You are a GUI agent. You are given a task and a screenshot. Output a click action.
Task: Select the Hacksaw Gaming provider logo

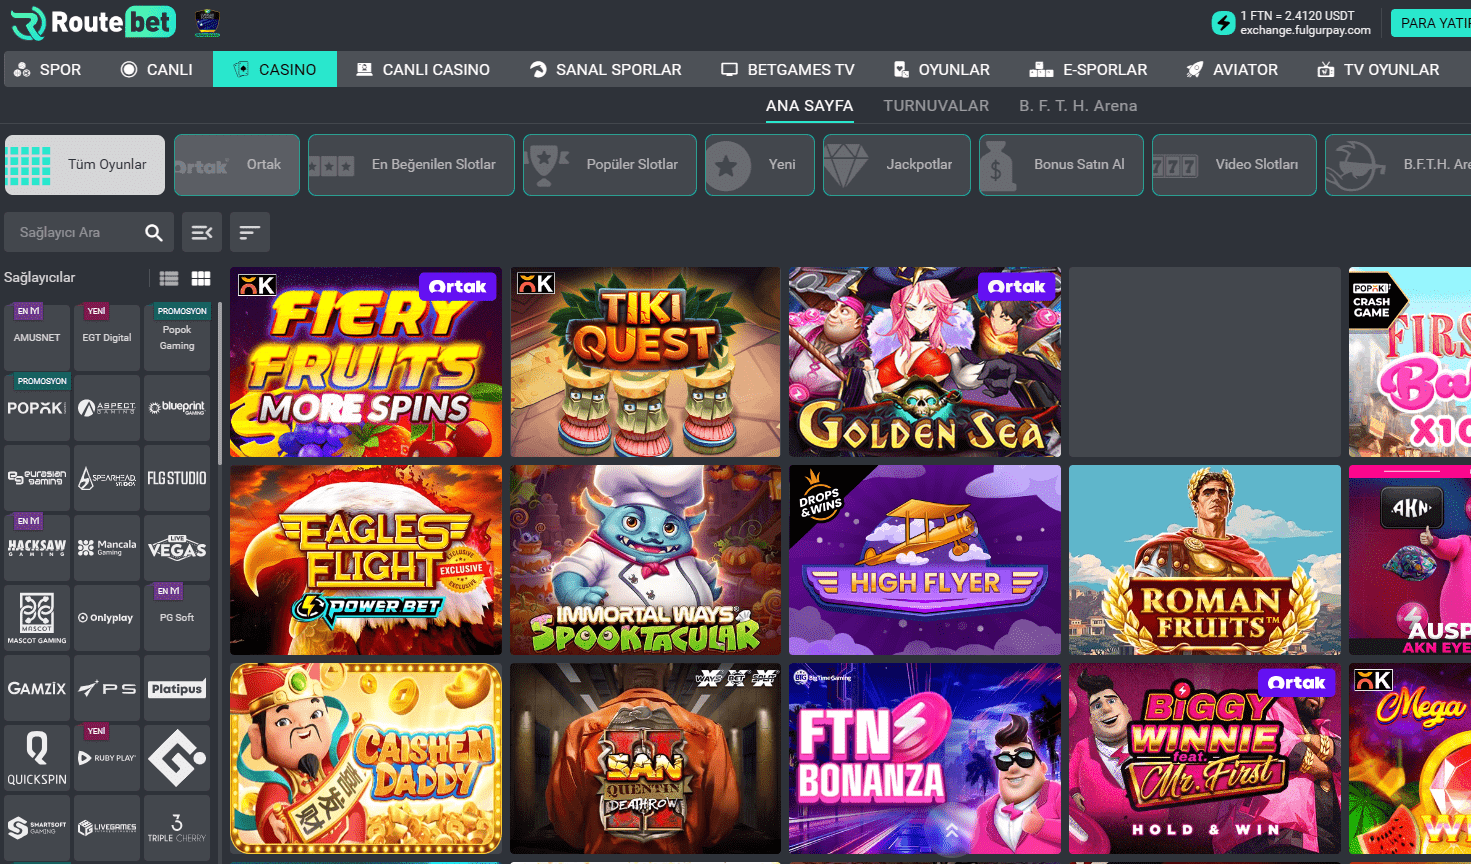pos(37,548)
